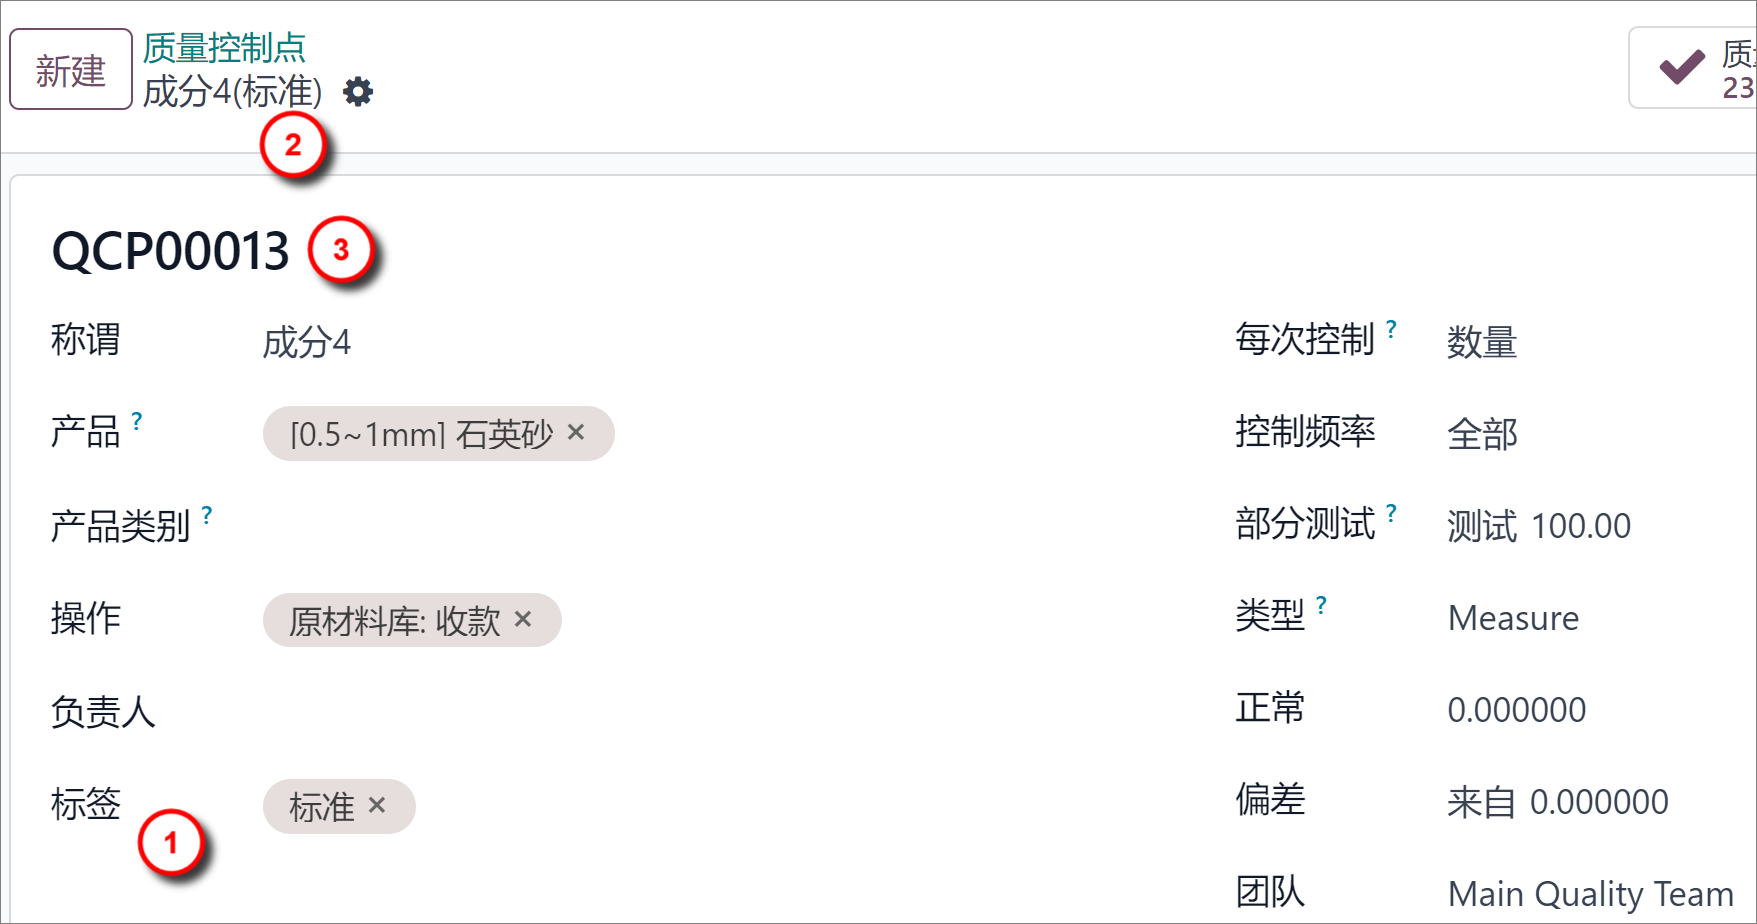Click the 新建 button
This screenshot has width=1757, height=924.
(70, 67)
